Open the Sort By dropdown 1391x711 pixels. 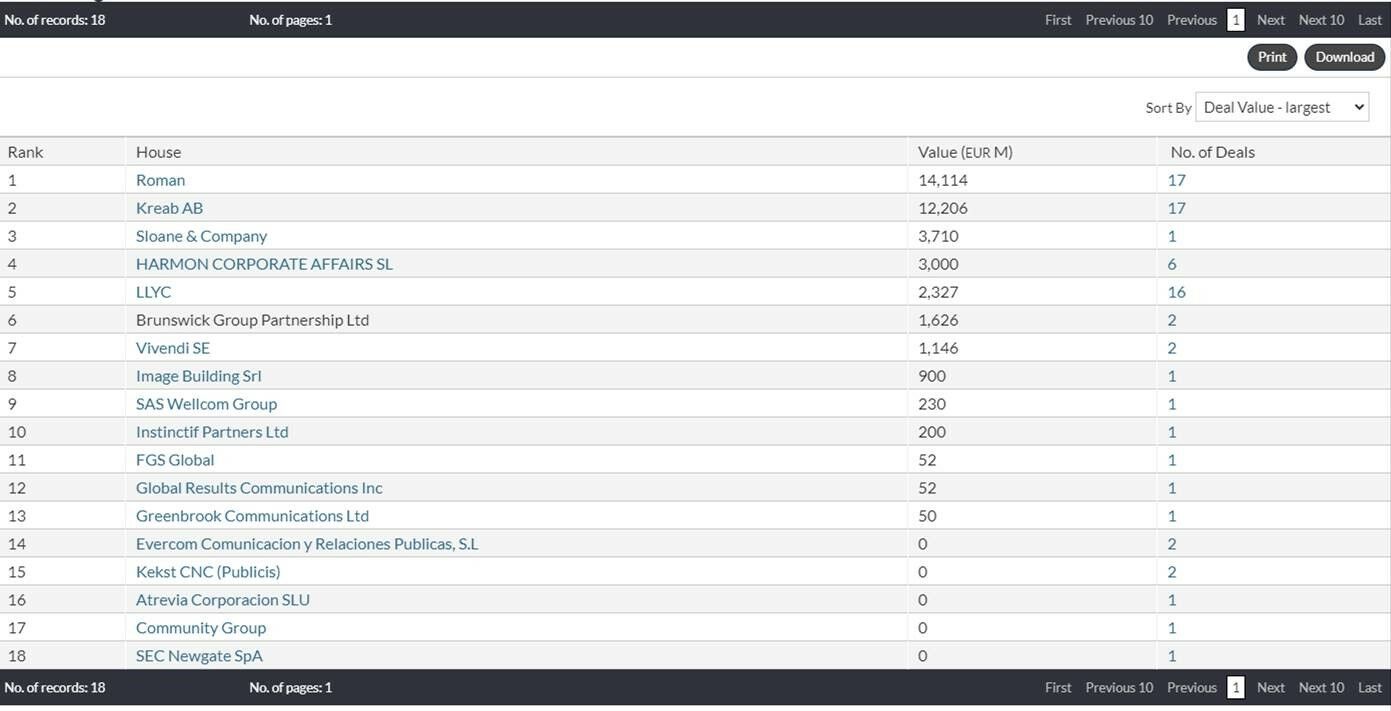[x=1282, y=107]
